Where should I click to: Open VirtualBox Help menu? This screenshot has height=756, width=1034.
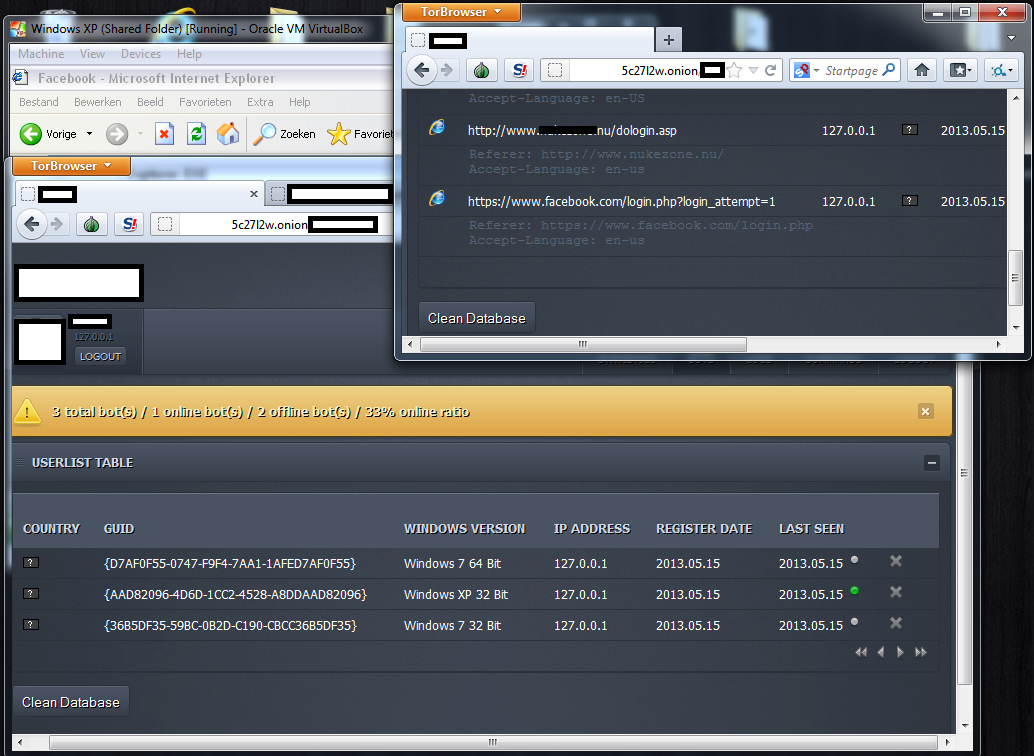click(x=189, y=54)
